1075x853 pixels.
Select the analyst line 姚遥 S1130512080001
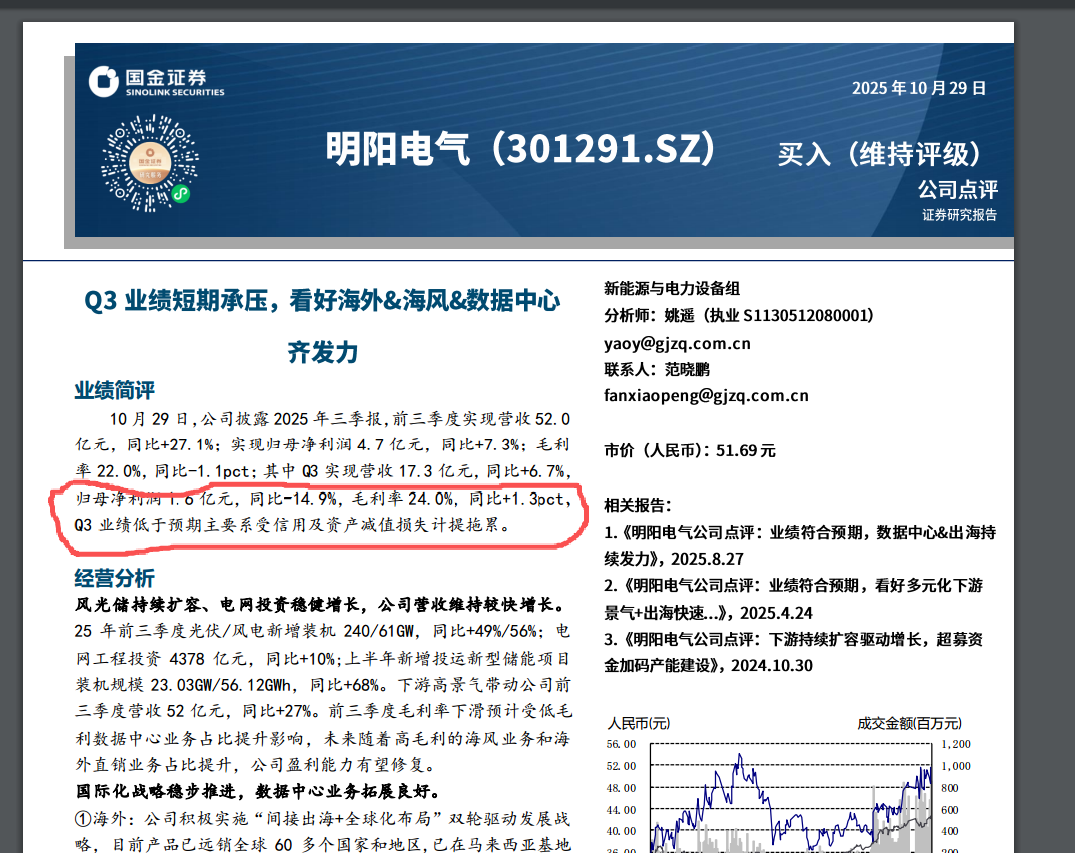click(739, 315)
